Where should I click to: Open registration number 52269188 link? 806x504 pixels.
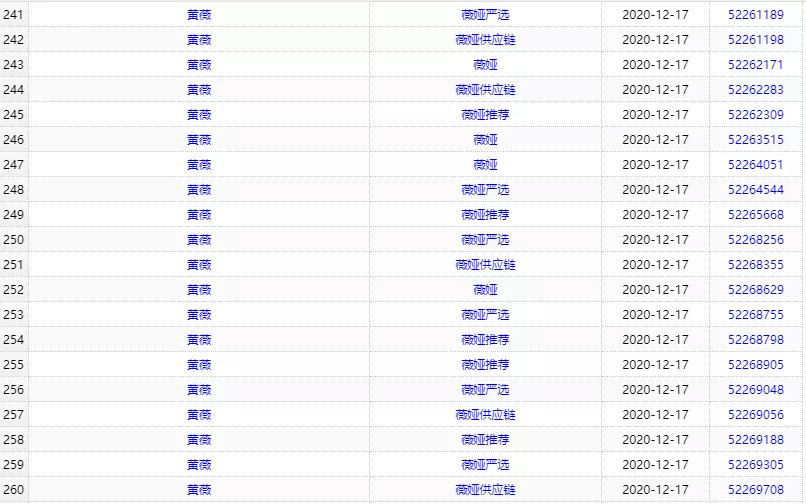(756, 440)
